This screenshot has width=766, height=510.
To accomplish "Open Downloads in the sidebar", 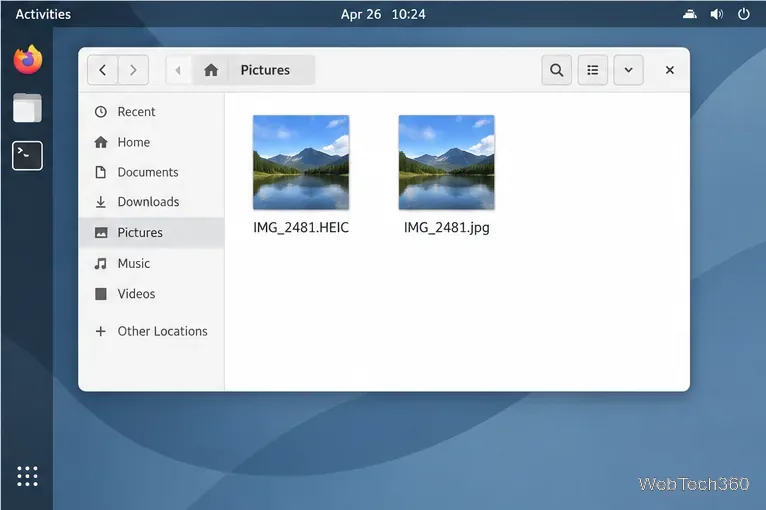I will (151, 202).
